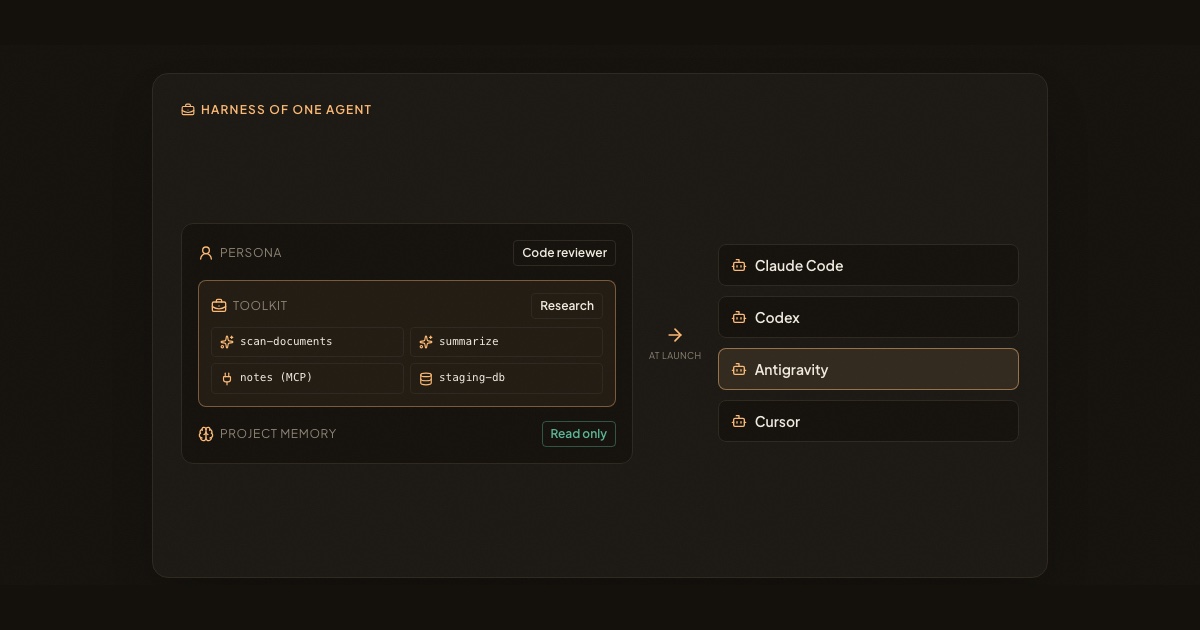1200x630 pixels.
Task: Click the robot icon beside Codex
Action: click(x=739, y=318)
